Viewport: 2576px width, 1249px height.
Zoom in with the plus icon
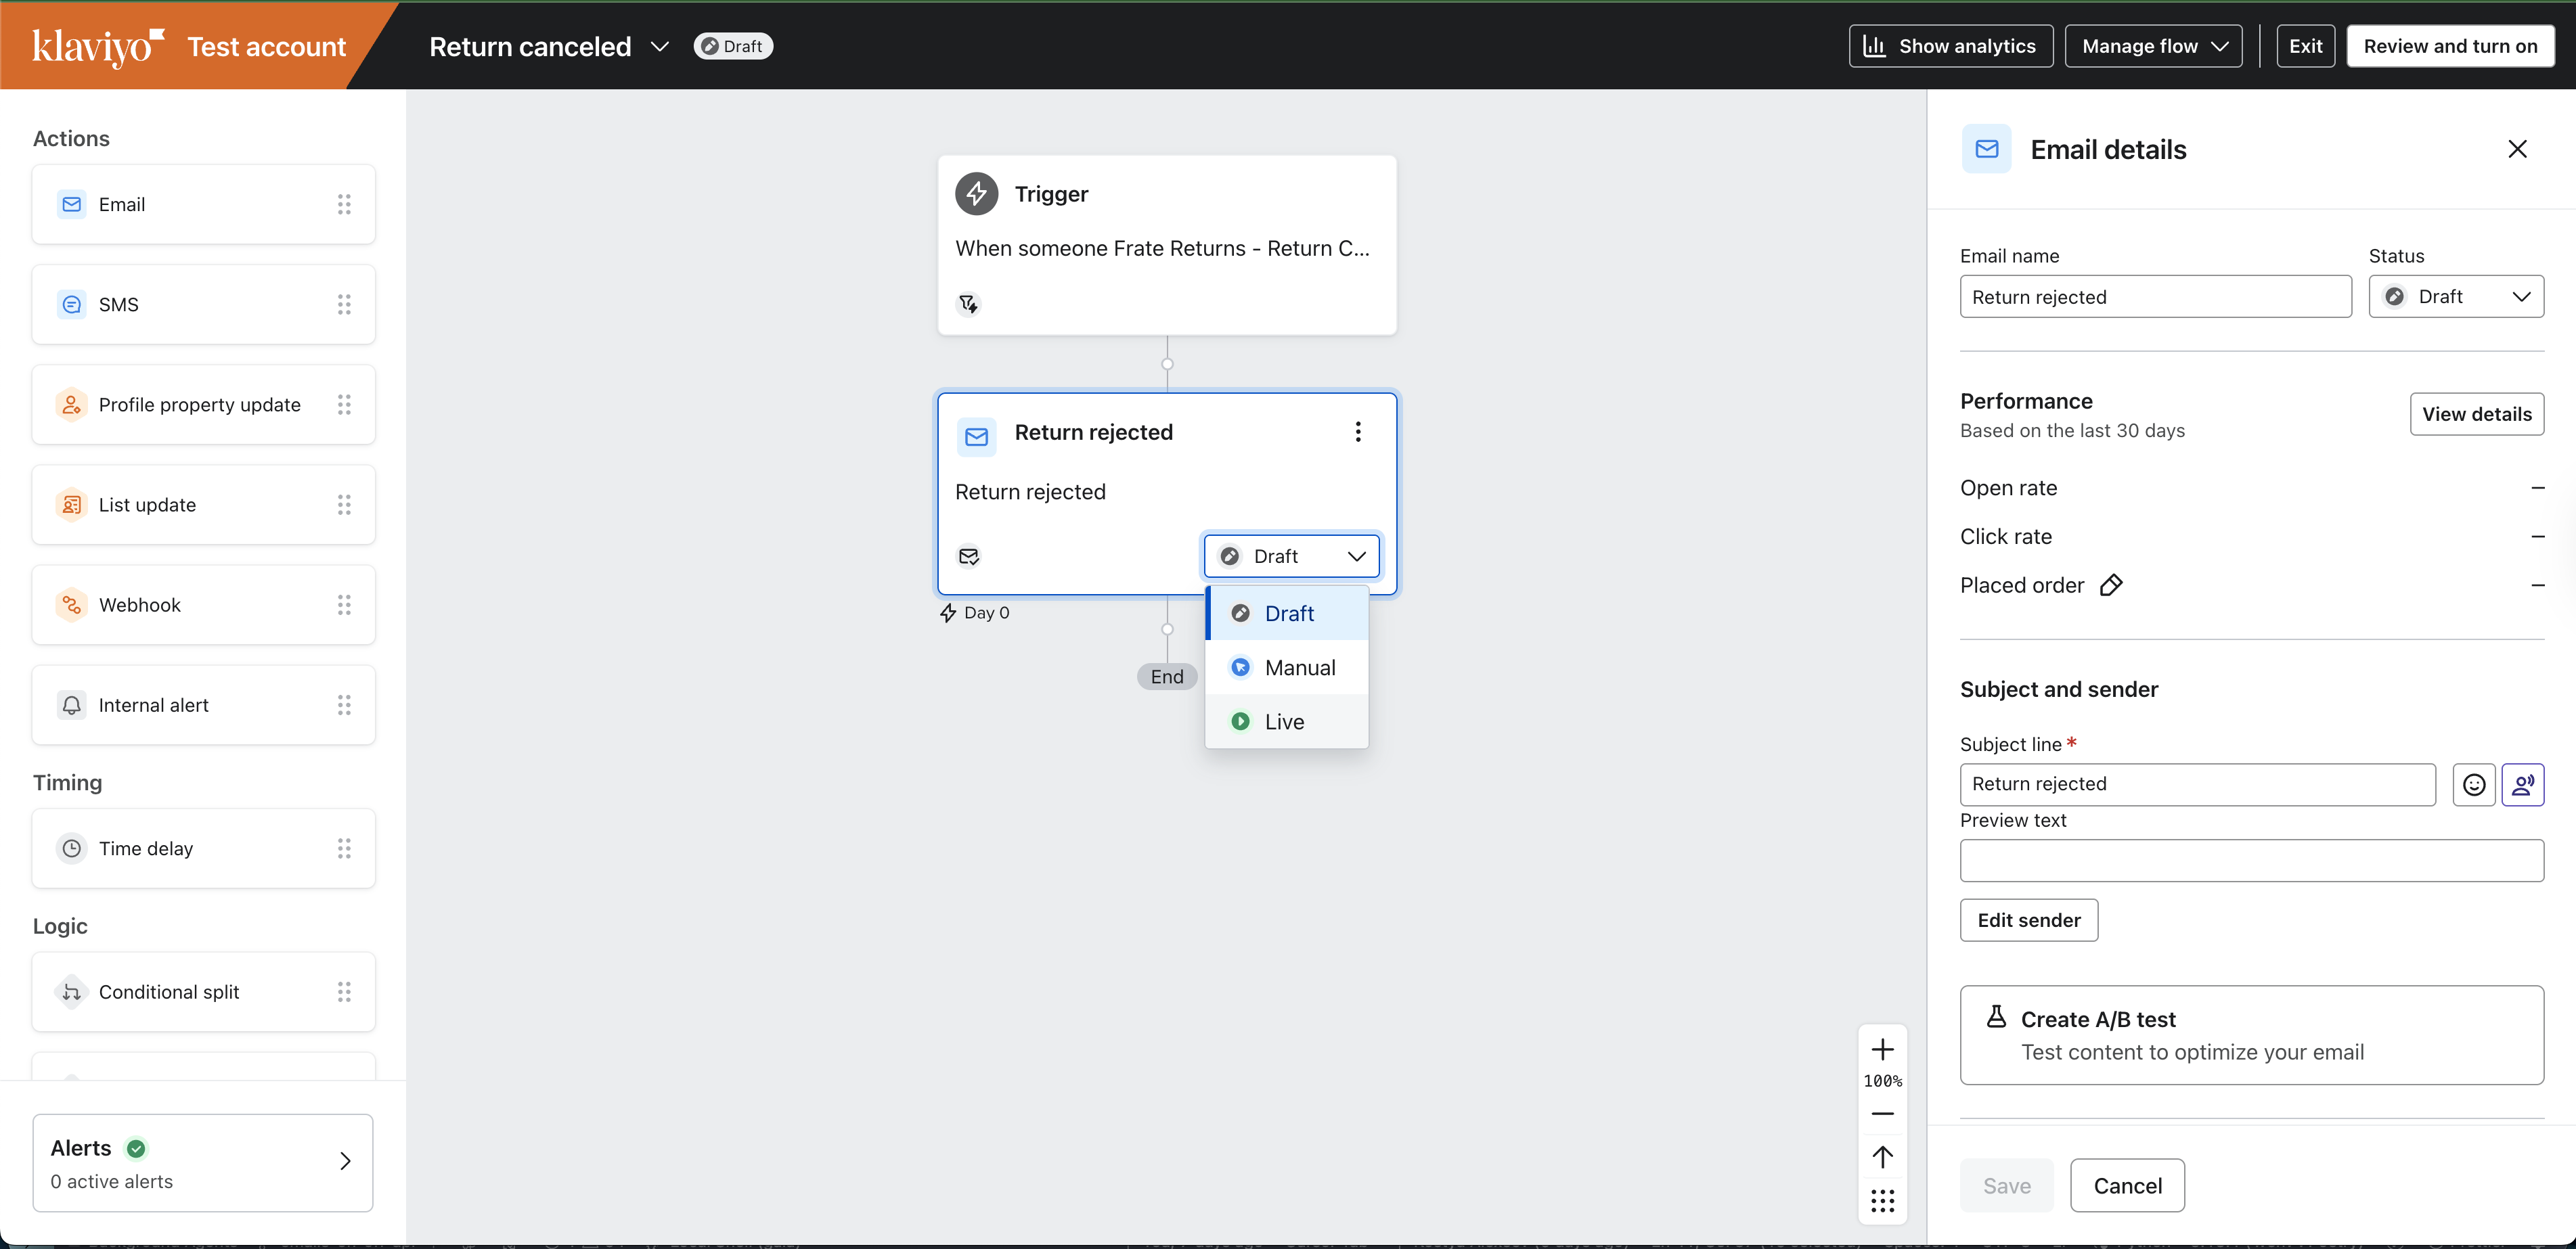(x=1882, y=1050)
